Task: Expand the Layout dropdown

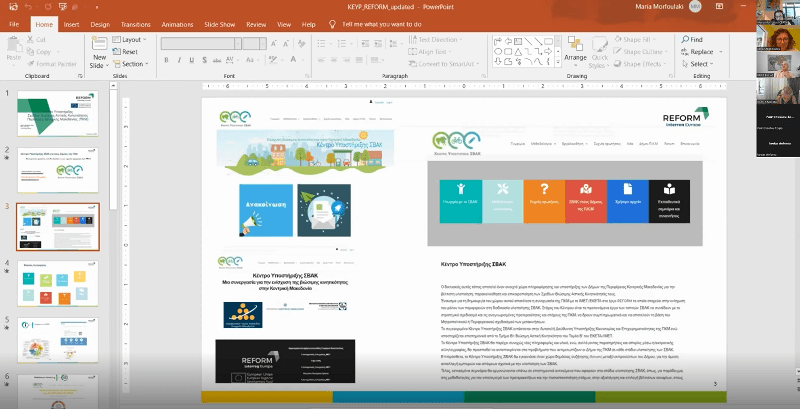Action: tap(130, 40)
